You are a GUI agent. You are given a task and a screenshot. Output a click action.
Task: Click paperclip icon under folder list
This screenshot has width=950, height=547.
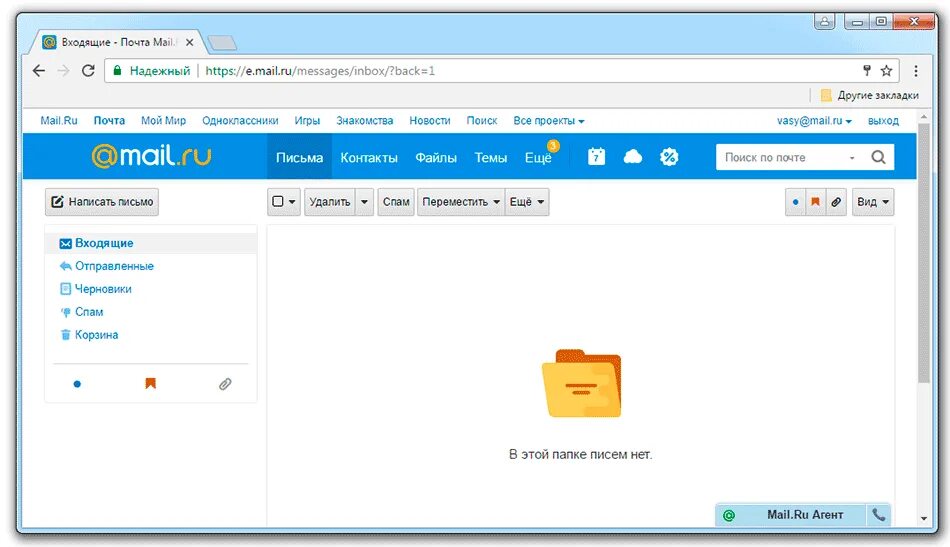click(x=225, y=383)
